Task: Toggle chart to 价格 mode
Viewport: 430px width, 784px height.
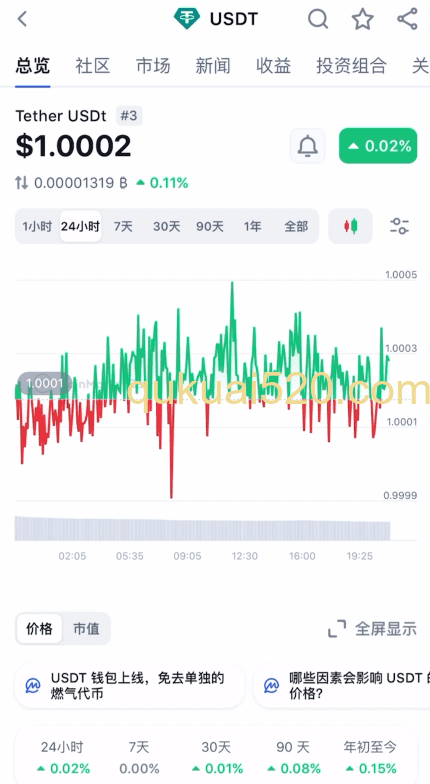Action: [40, 628]
